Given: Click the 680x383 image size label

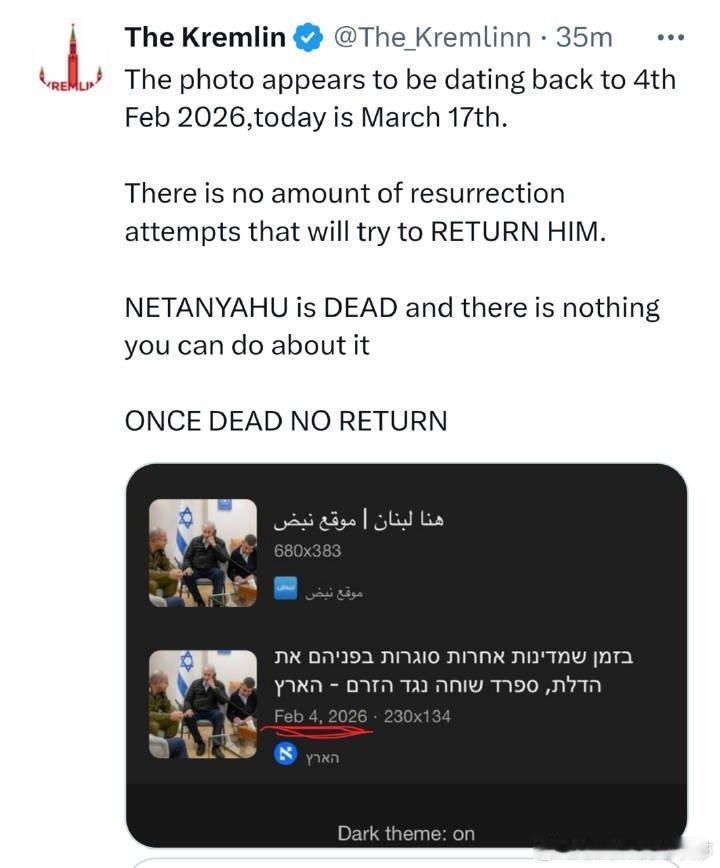Looking at the screenshot, I should (x=307, y=551).
